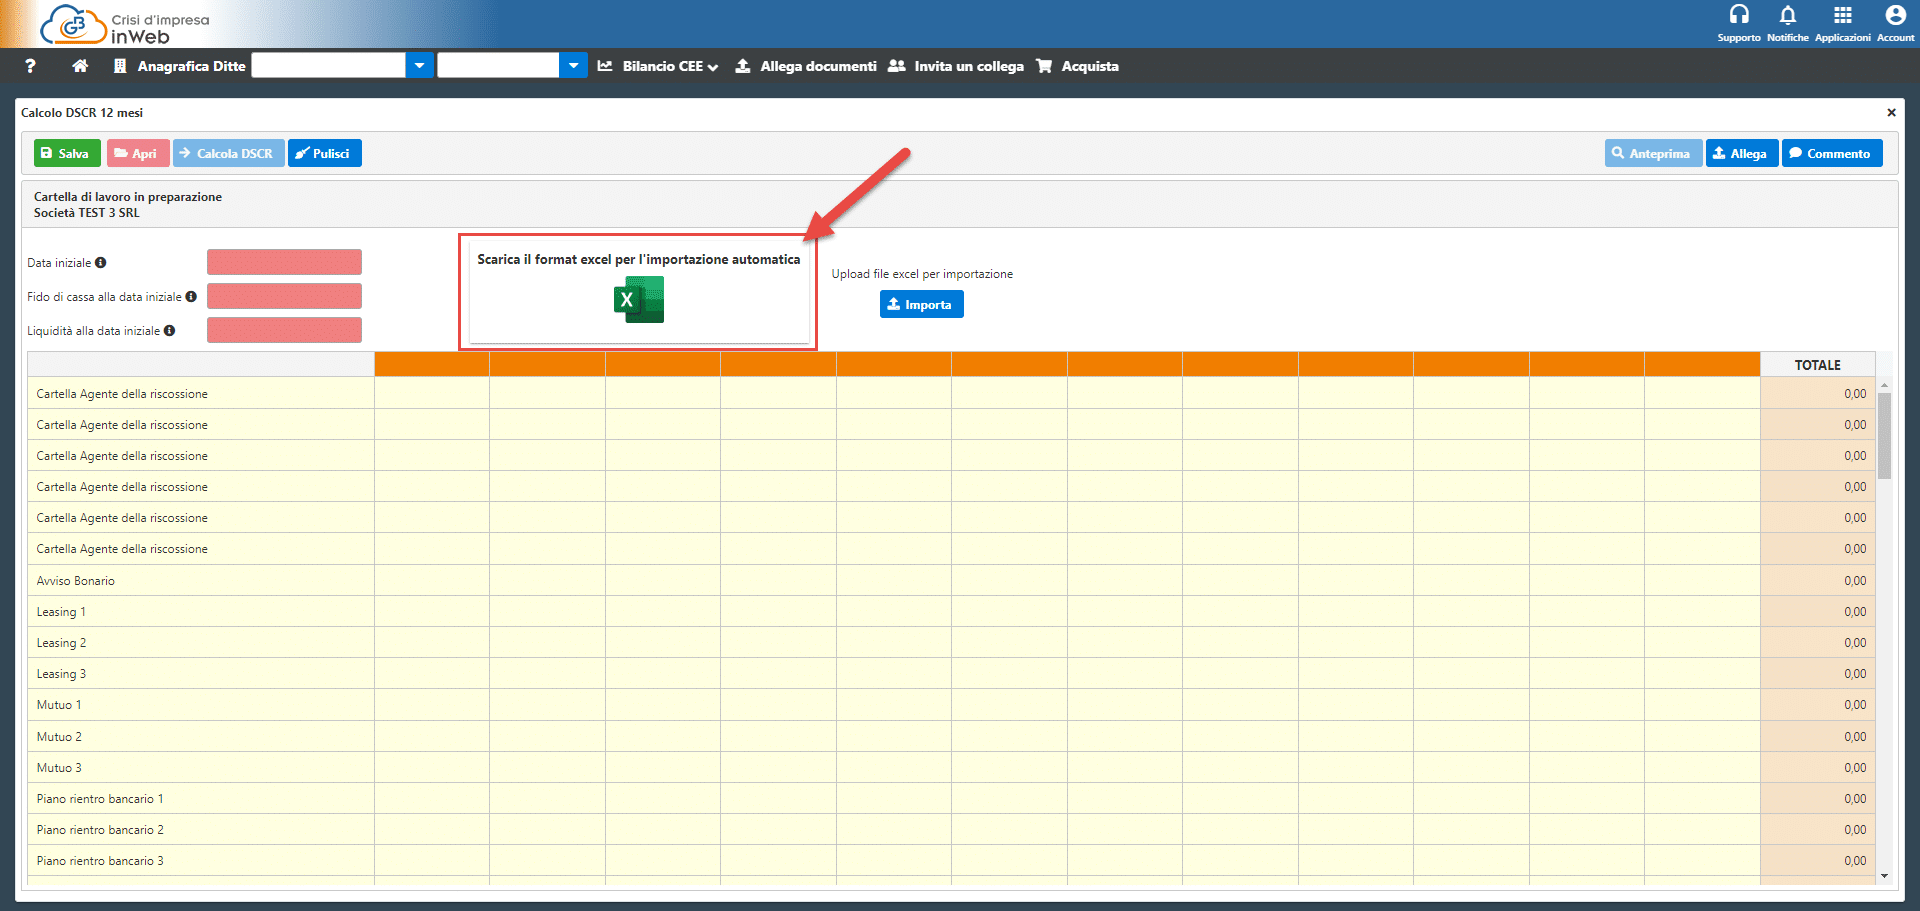Open the Anteprima preview

(x=1652, y=153)
